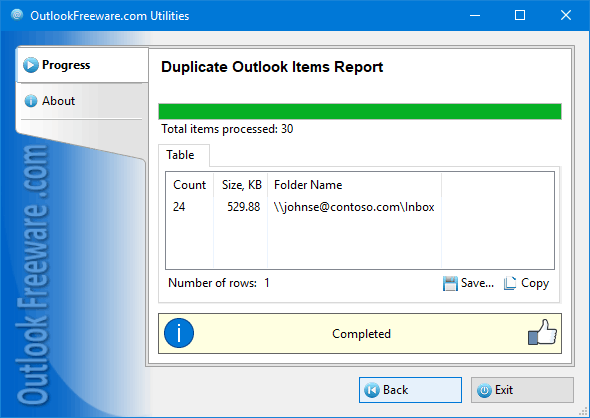The width and height of the screenshot is (590, 418).
Task: Open the Progress sidebar tab
Action: coord(82,65)
